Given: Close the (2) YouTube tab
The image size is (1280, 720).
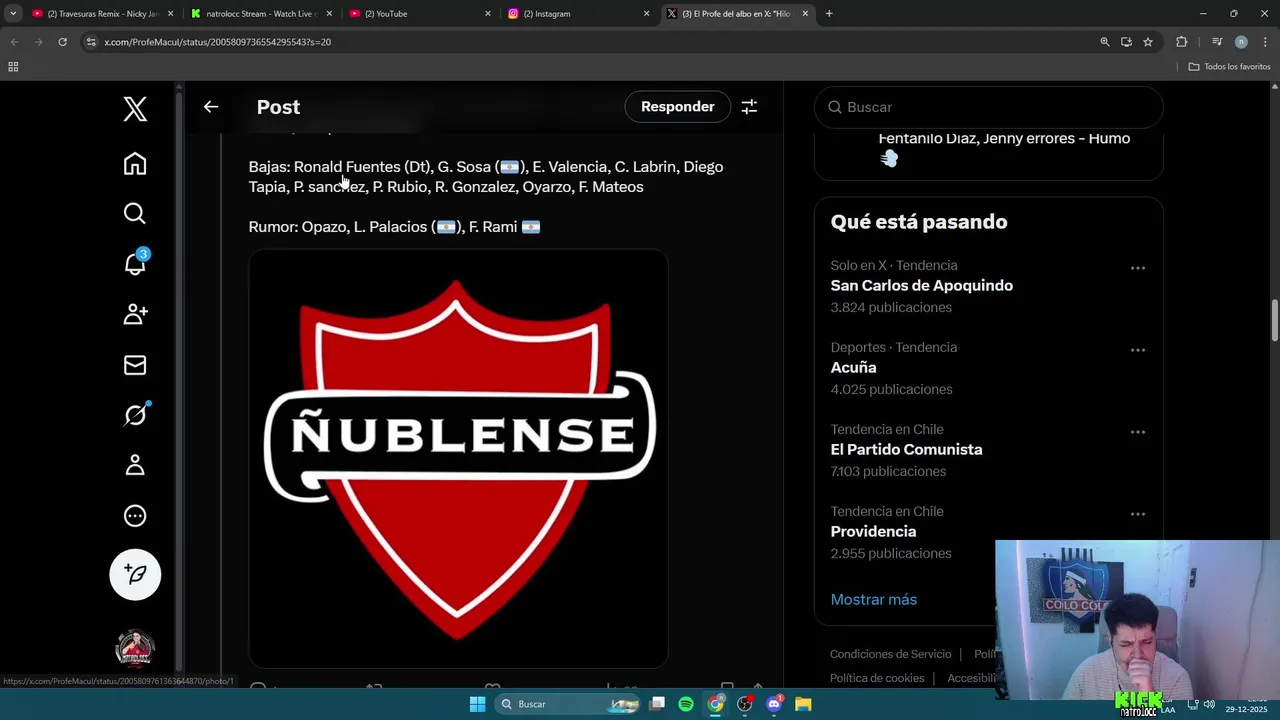Looking at the screenshot, I should pos(488,14).
